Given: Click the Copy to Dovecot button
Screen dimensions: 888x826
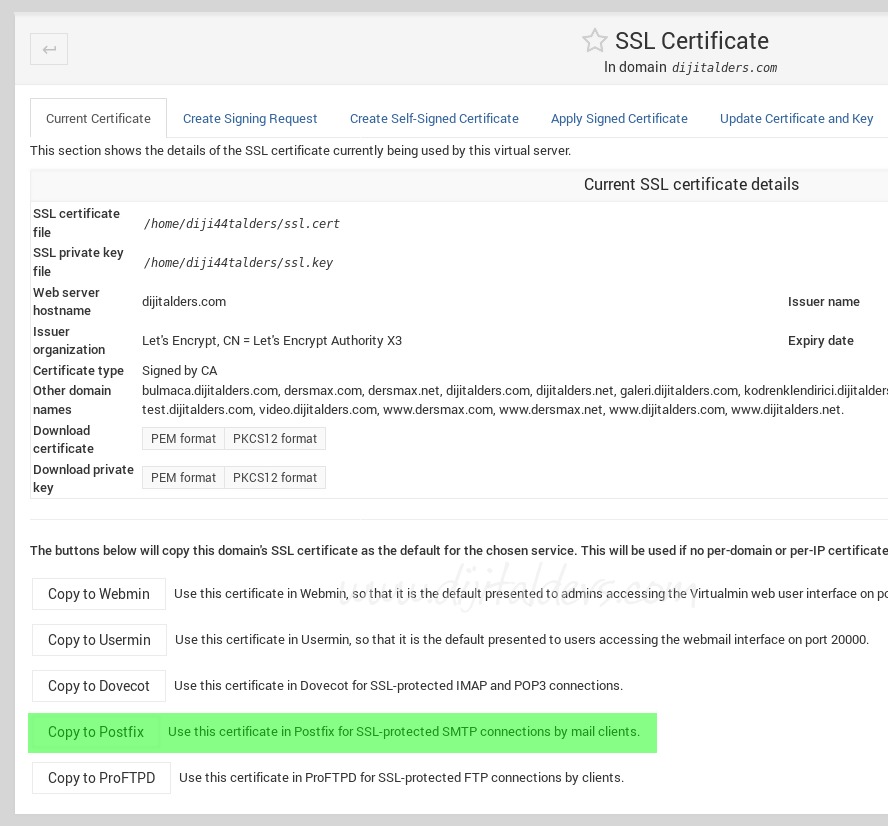Looking at the screenshot, I should (98, 686).
